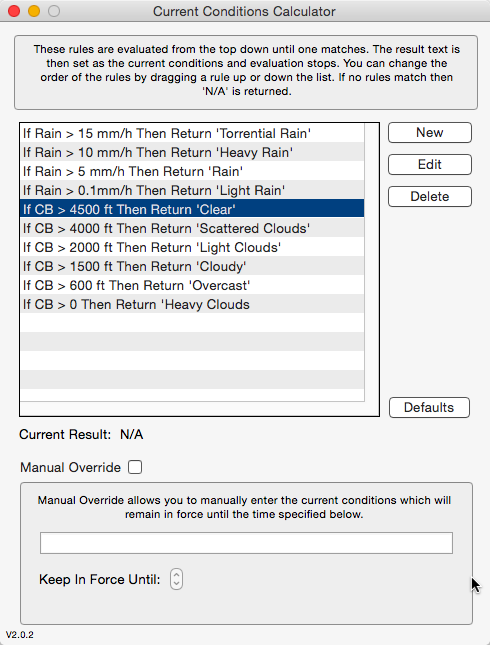Delete the selected rule

tap(430, 197)
